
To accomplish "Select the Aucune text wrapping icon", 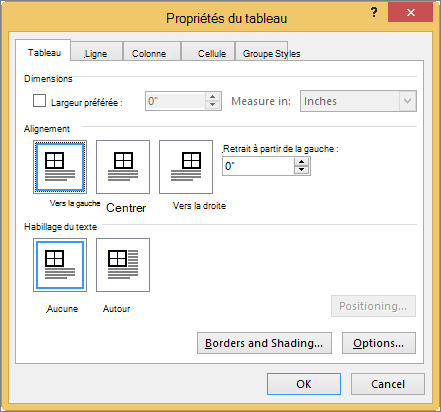I will [x=60, y=265].
